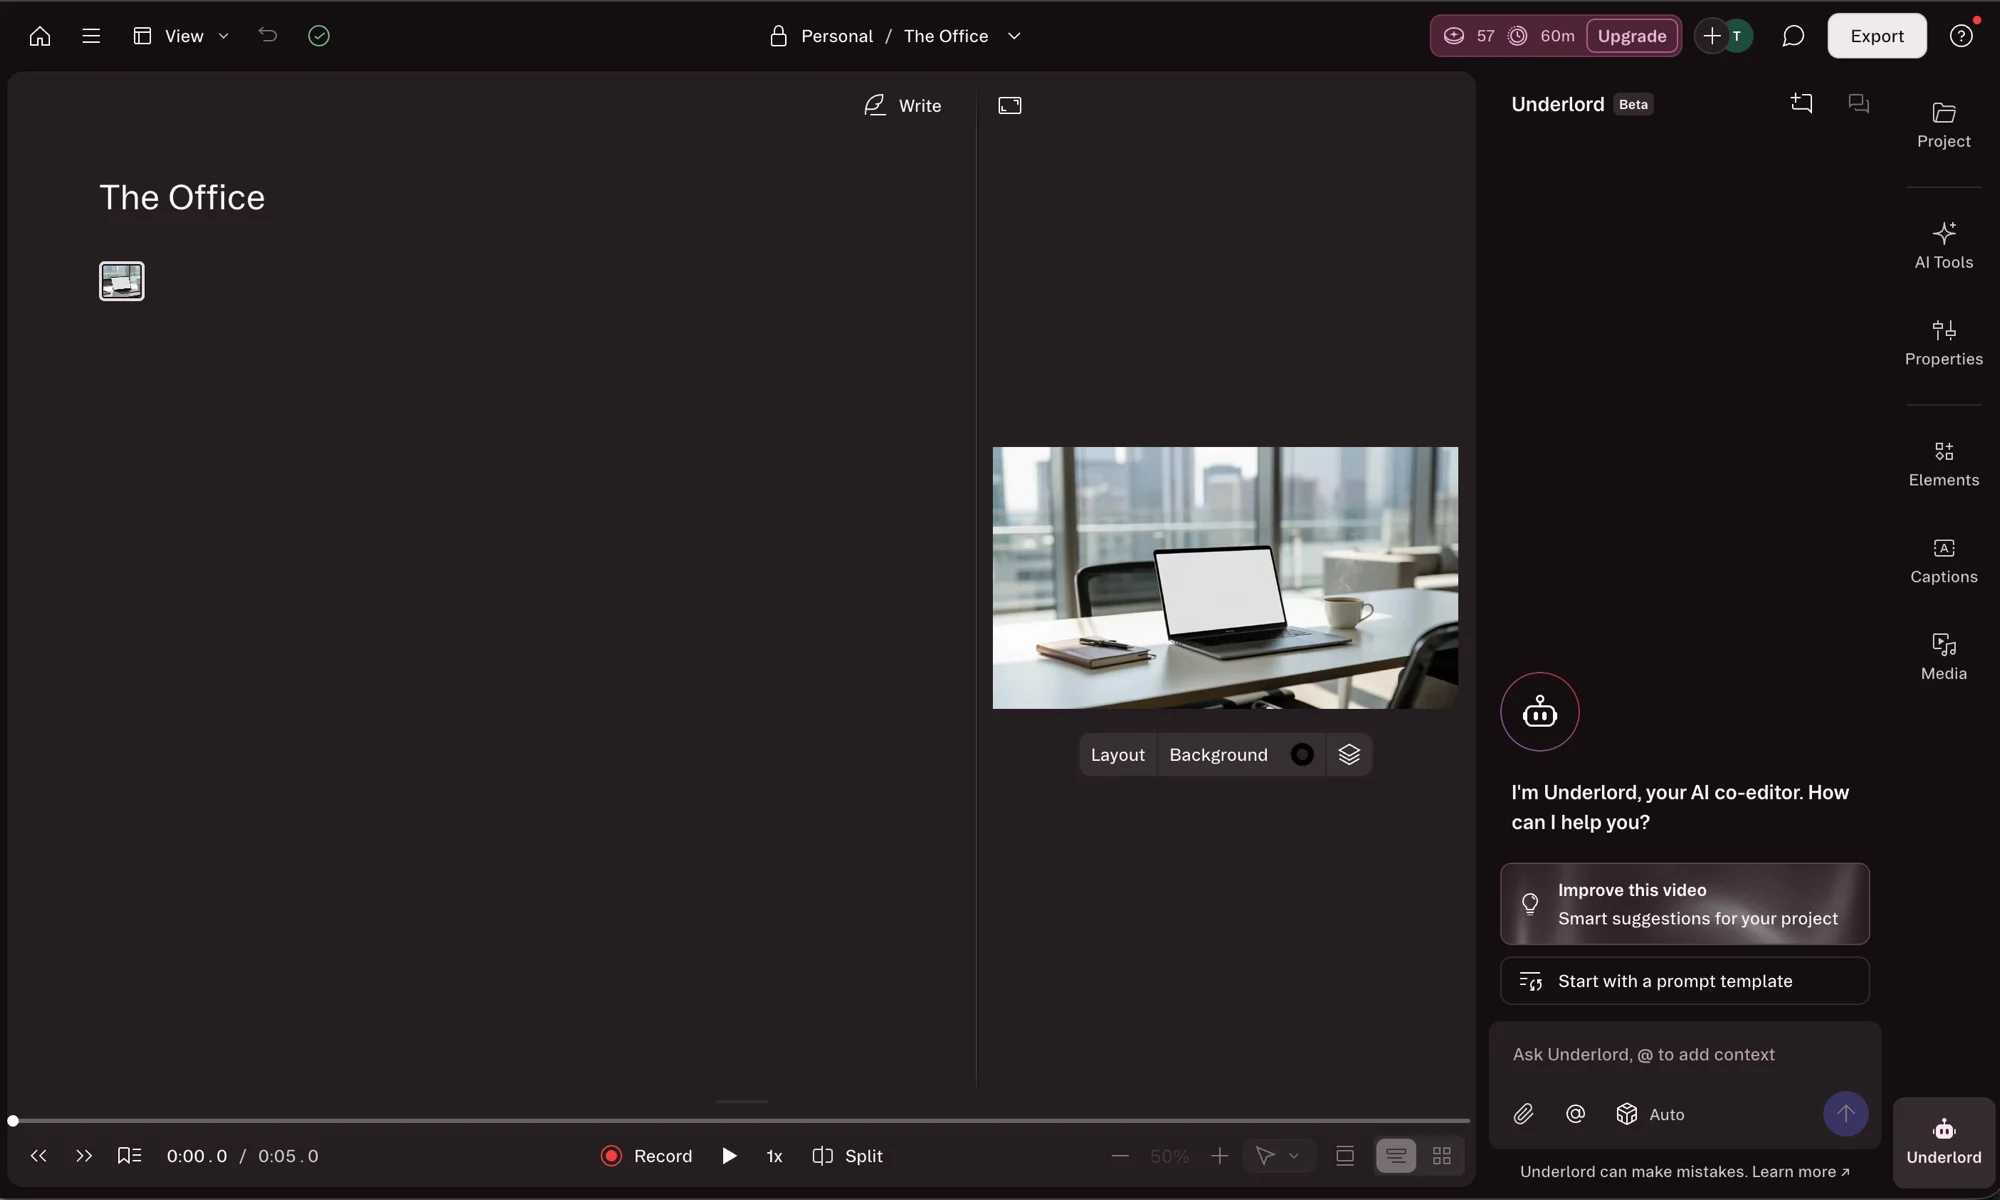Image resolution: width=2000 pixels, height=1200 pixels.
Task: Open the Background settings
Action: point(1218,755)
